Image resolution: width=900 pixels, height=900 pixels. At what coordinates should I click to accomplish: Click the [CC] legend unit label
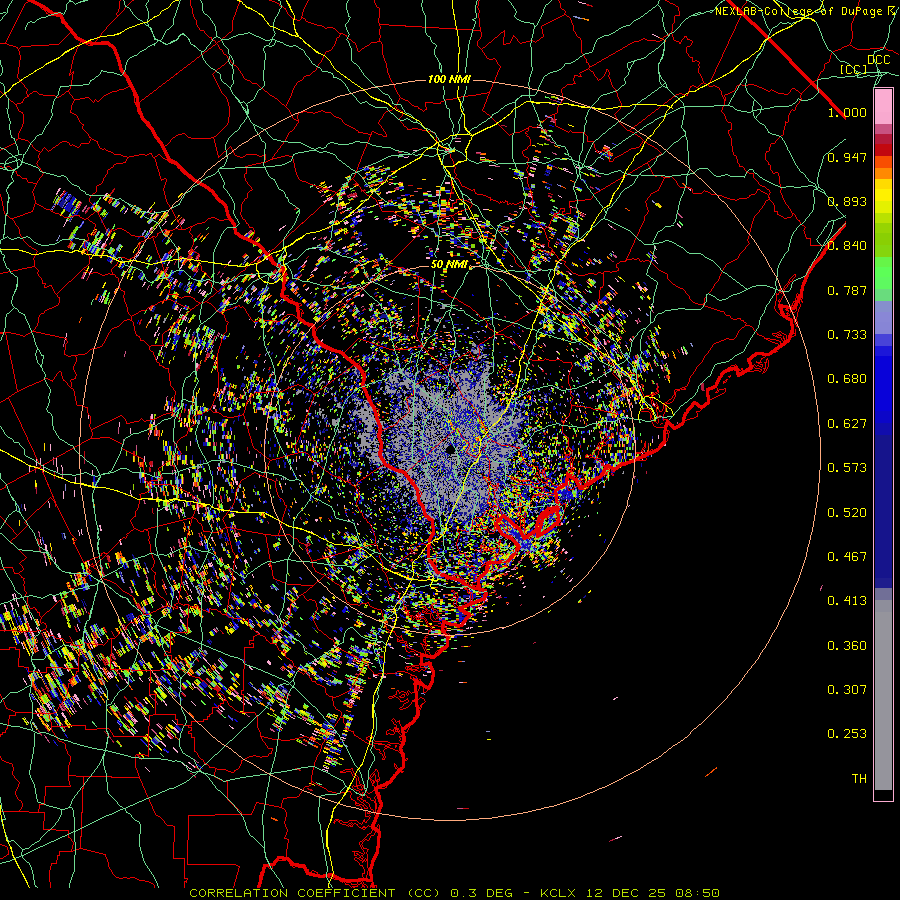pyautogui.click(x=854, y=70)
